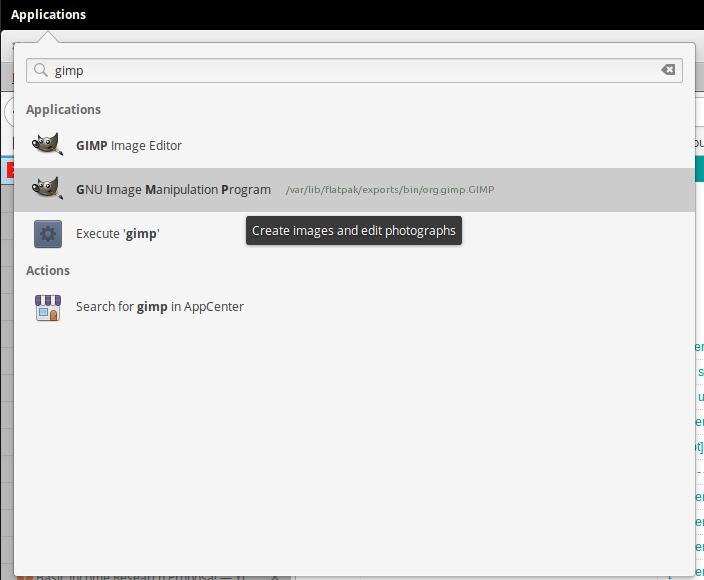Click the AppCenter storefront icon
The height and width of the screenshot is (580, 704).
pyautogui.click(x=48, y=308)
